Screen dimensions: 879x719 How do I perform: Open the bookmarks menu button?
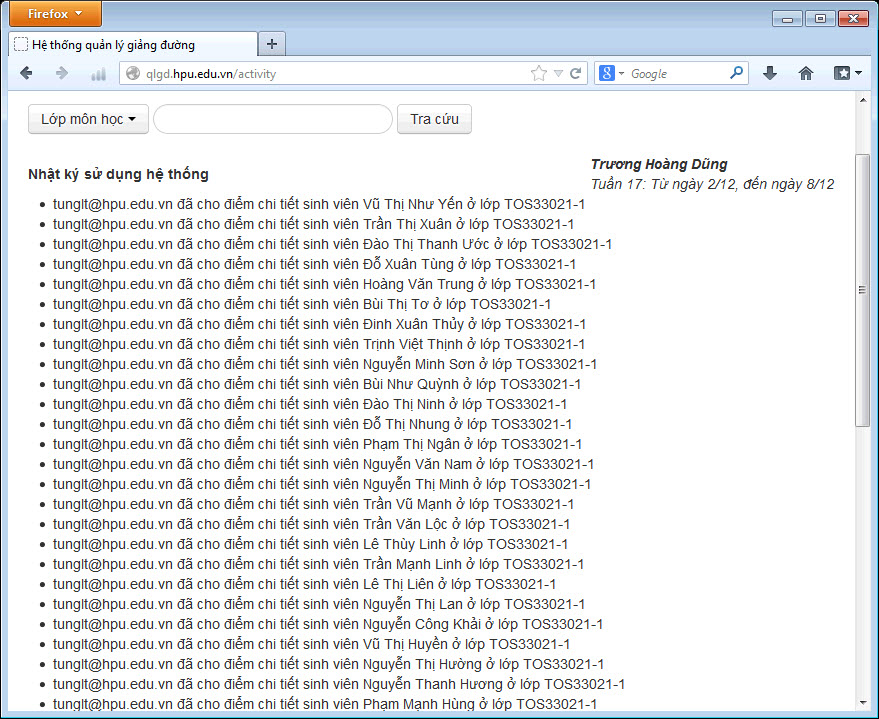pyautogui.click(x=848, y=73)
